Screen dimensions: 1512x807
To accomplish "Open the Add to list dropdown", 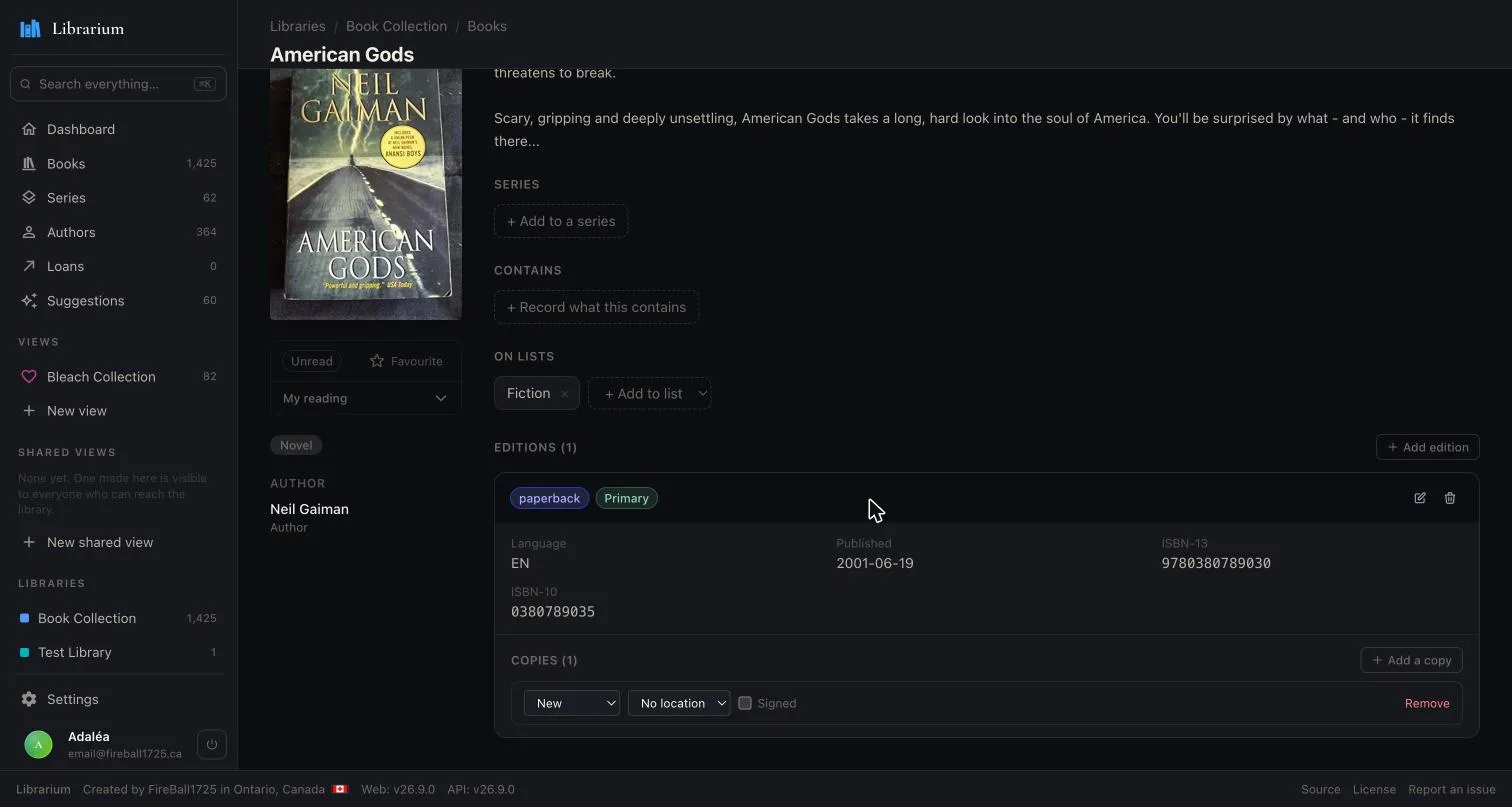I will pos(650,393).
